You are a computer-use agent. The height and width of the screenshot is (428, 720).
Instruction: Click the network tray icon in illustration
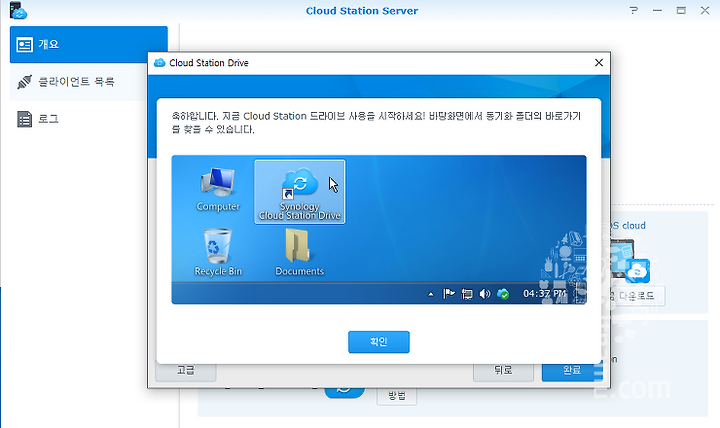point(467,294)
